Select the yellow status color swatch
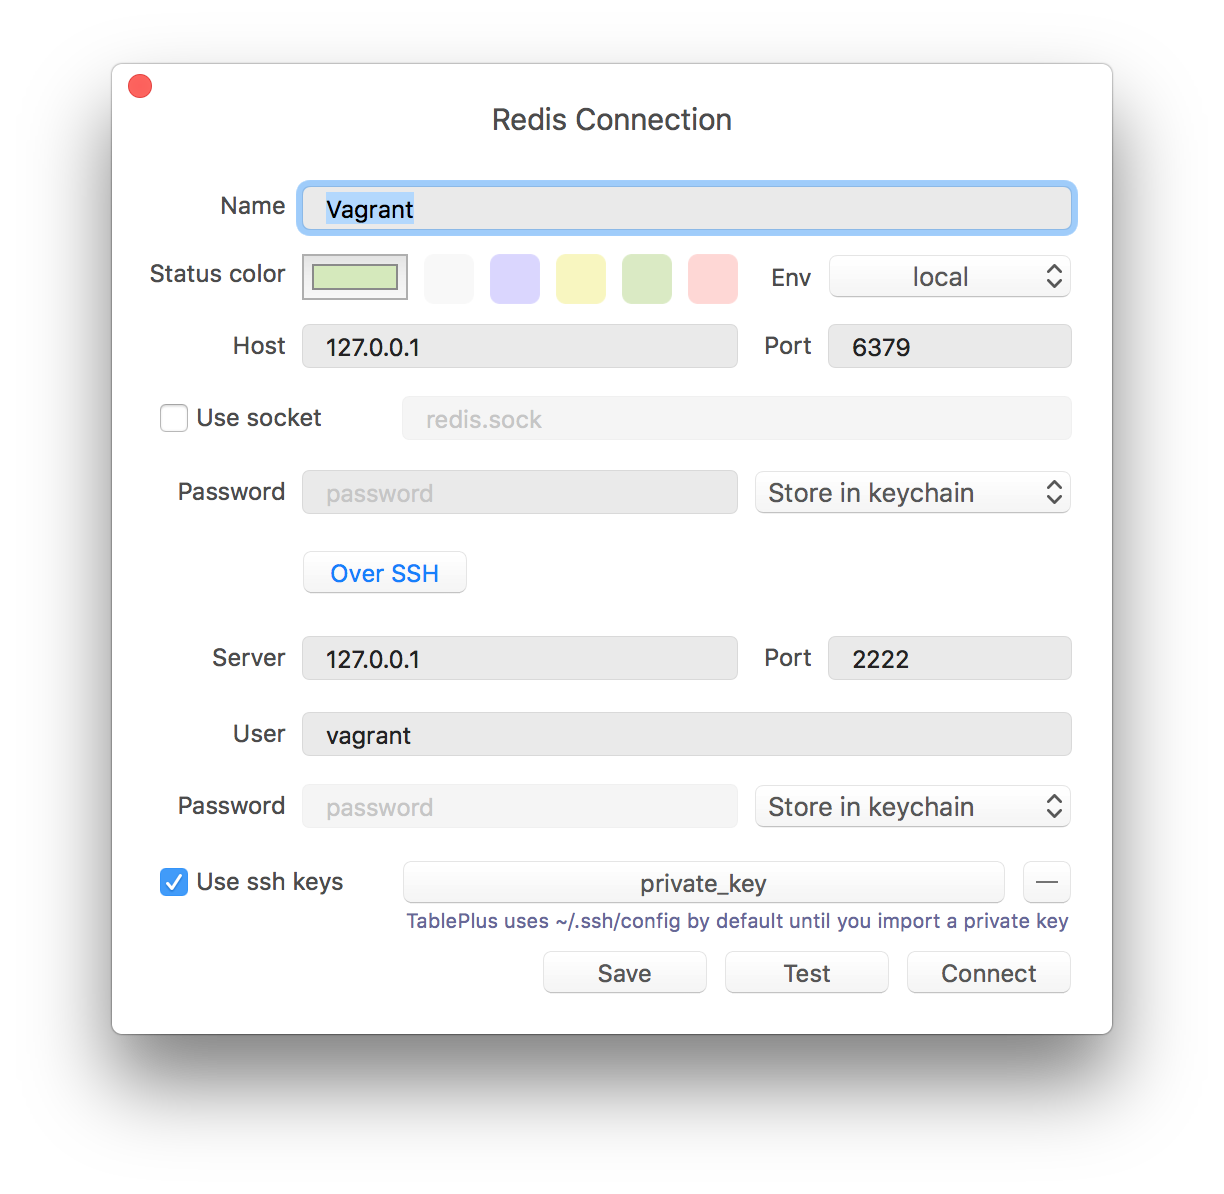This screenshot has width=1224, height=1194. pos(580,278)
